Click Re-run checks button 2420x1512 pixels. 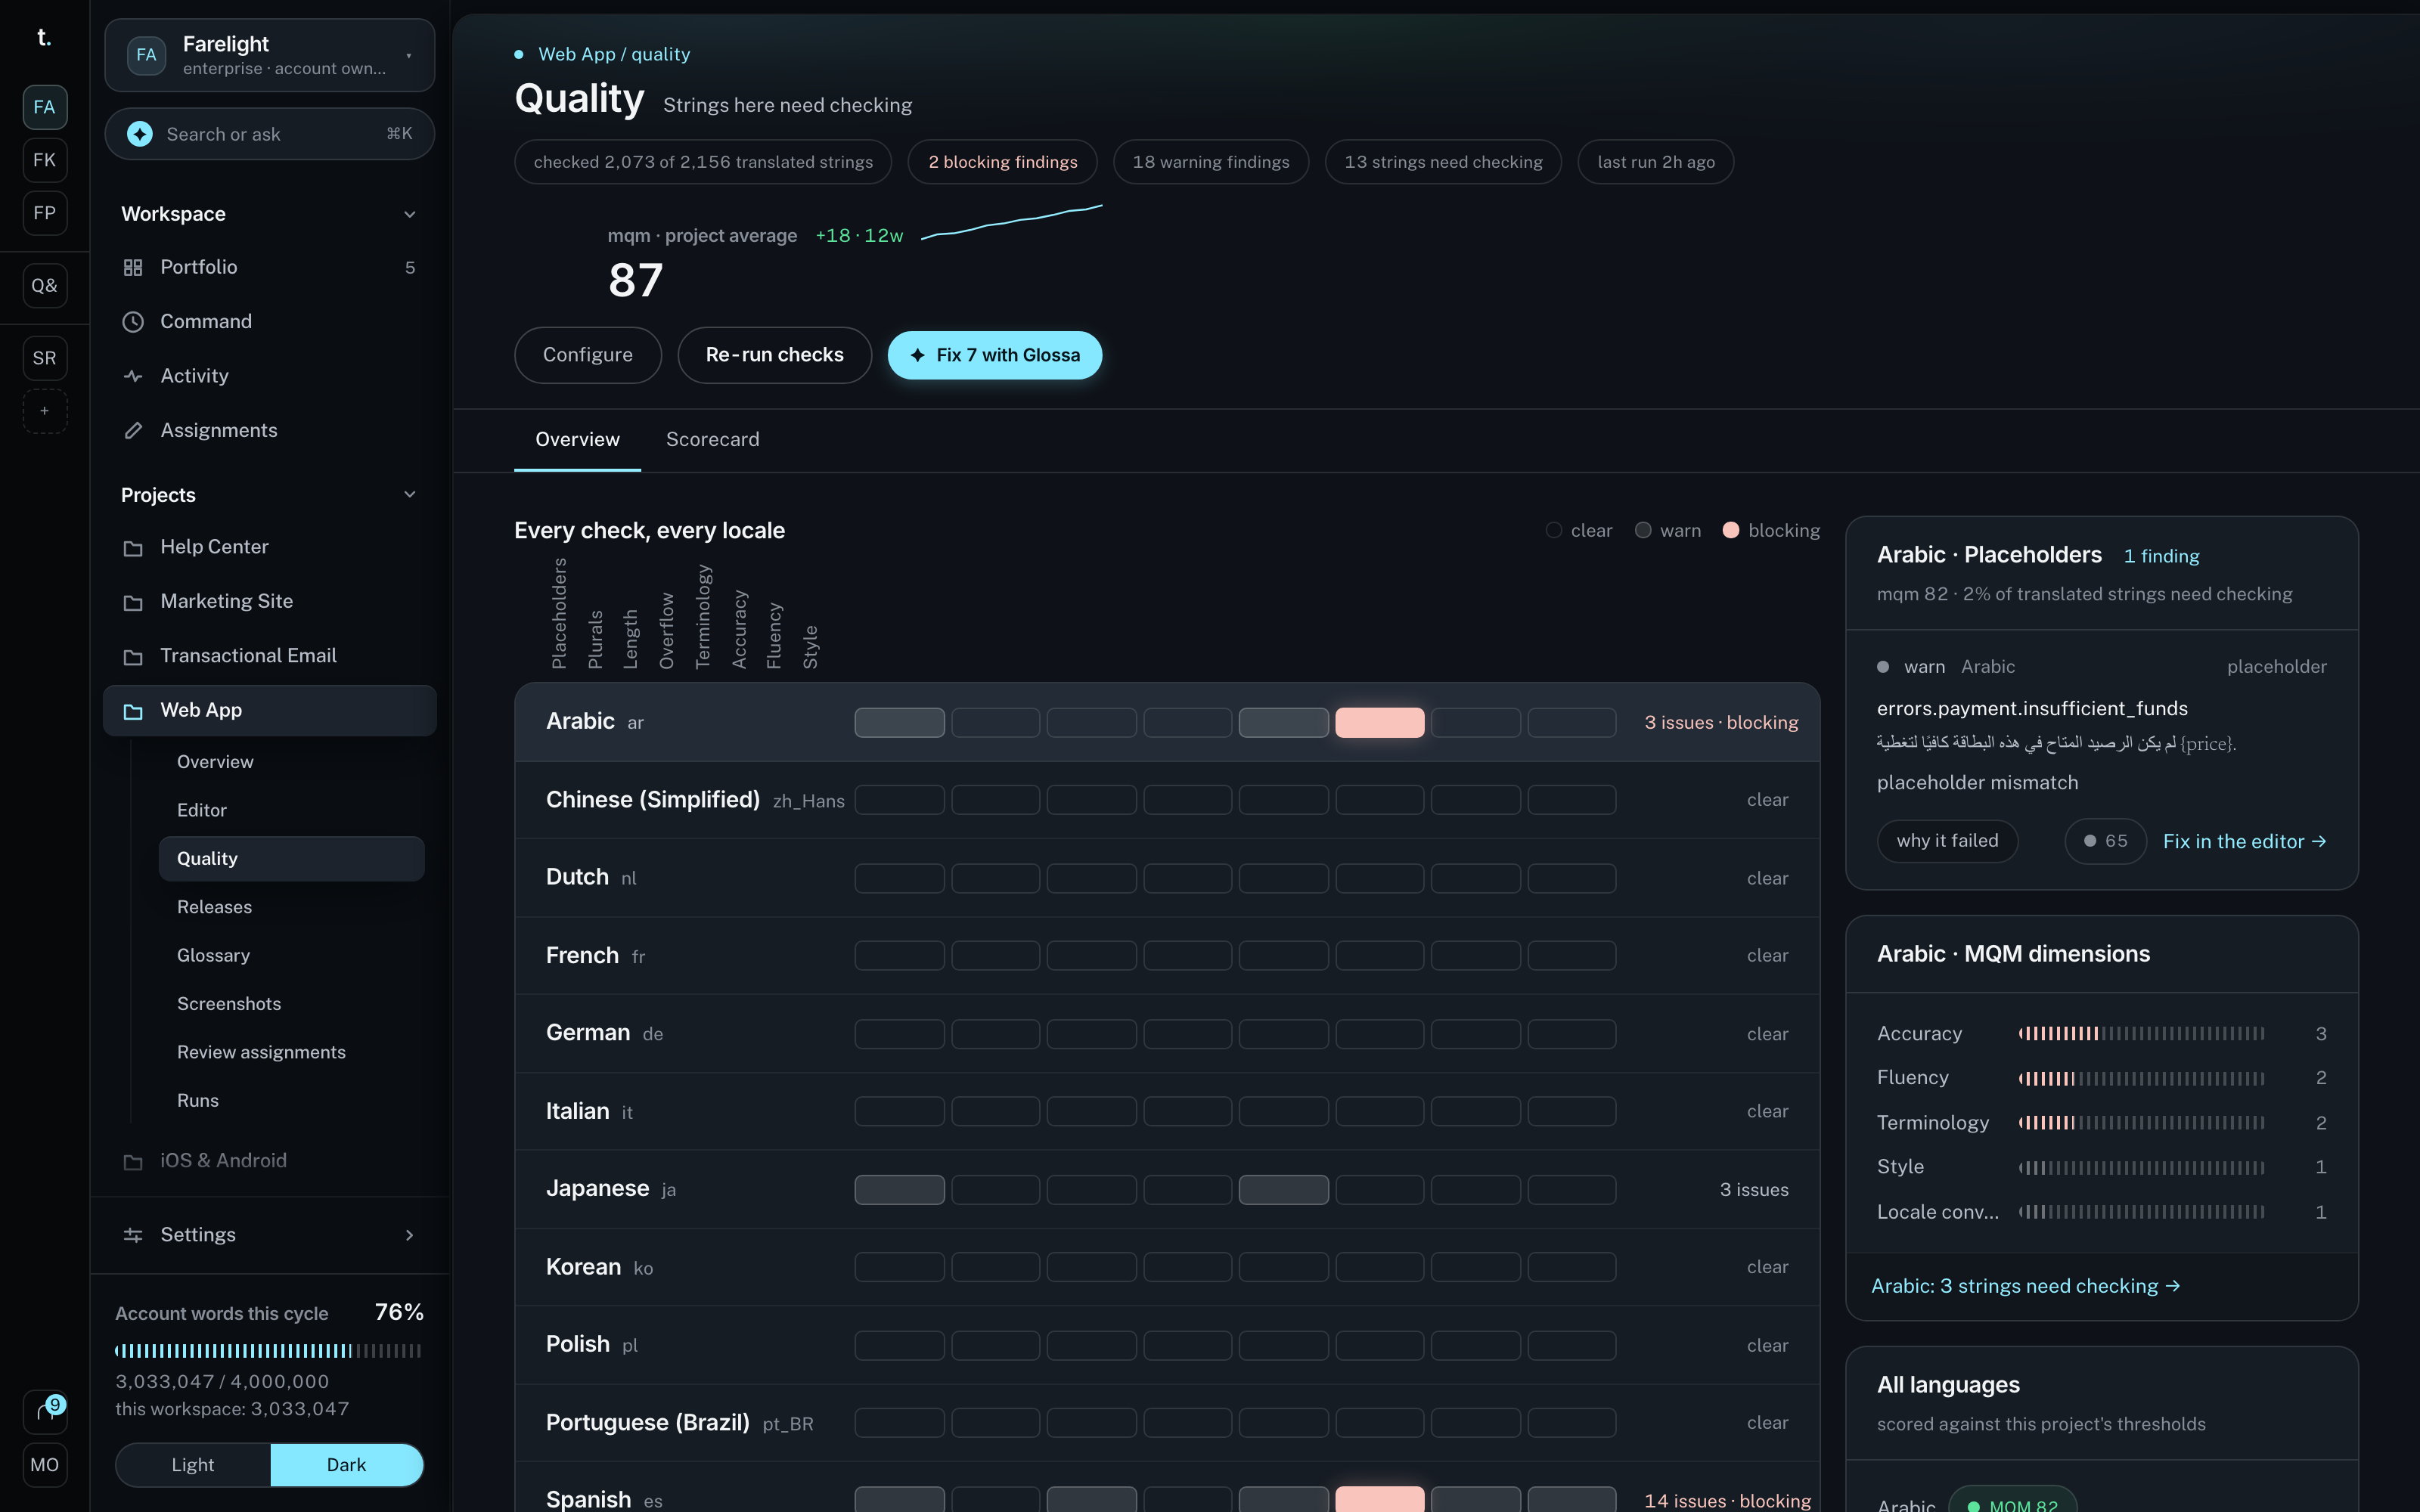pyautogui.click(x=775, y=355)
